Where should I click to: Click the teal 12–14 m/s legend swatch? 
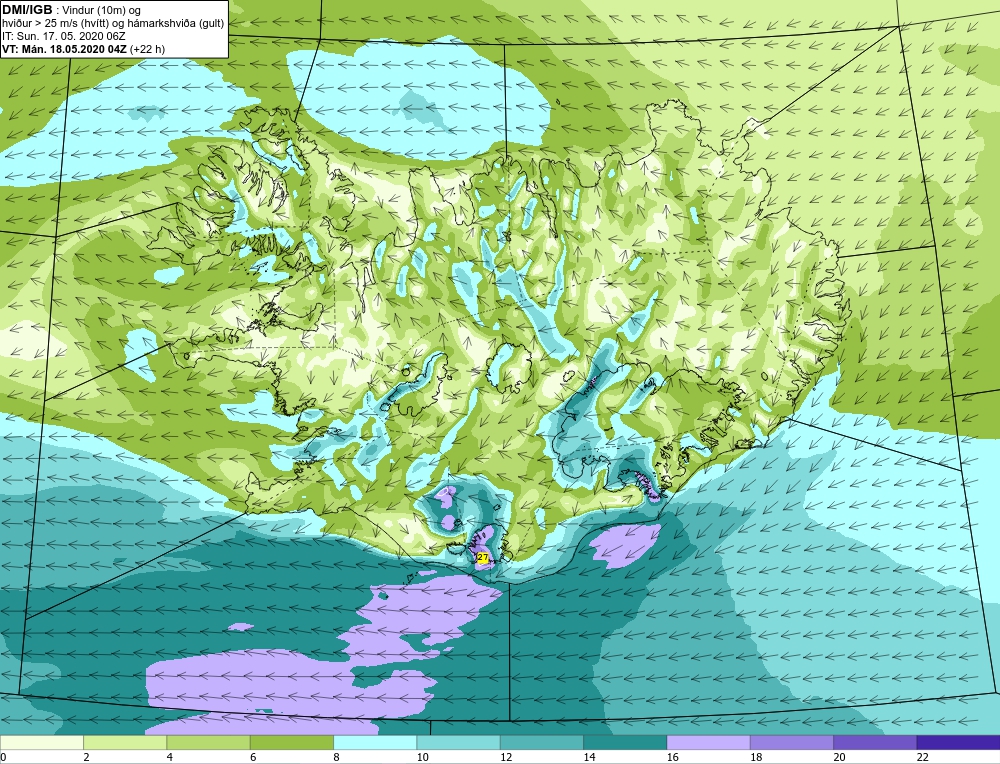coord(542,742)
